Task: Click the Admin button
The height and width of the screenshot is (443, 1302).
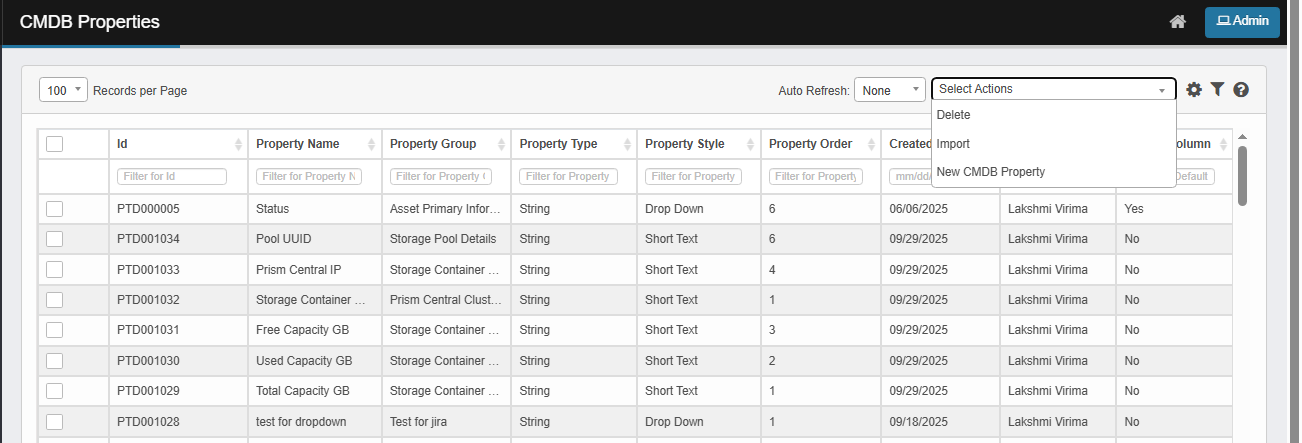Action: coord(1242,21)
